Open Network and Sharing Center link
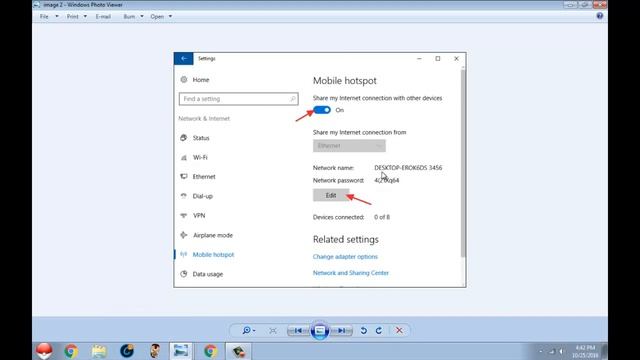This screenshot has width=640, height=360. pos(351,273)
